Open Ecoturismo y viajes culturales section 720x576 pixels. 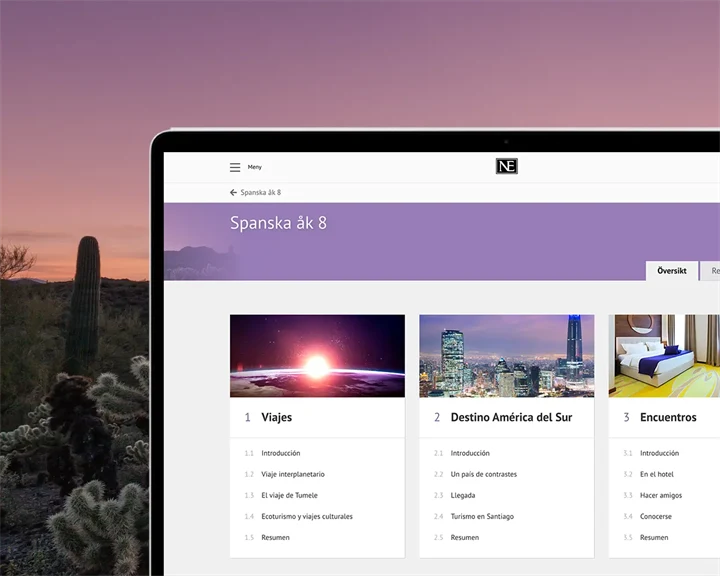(306, 516)
